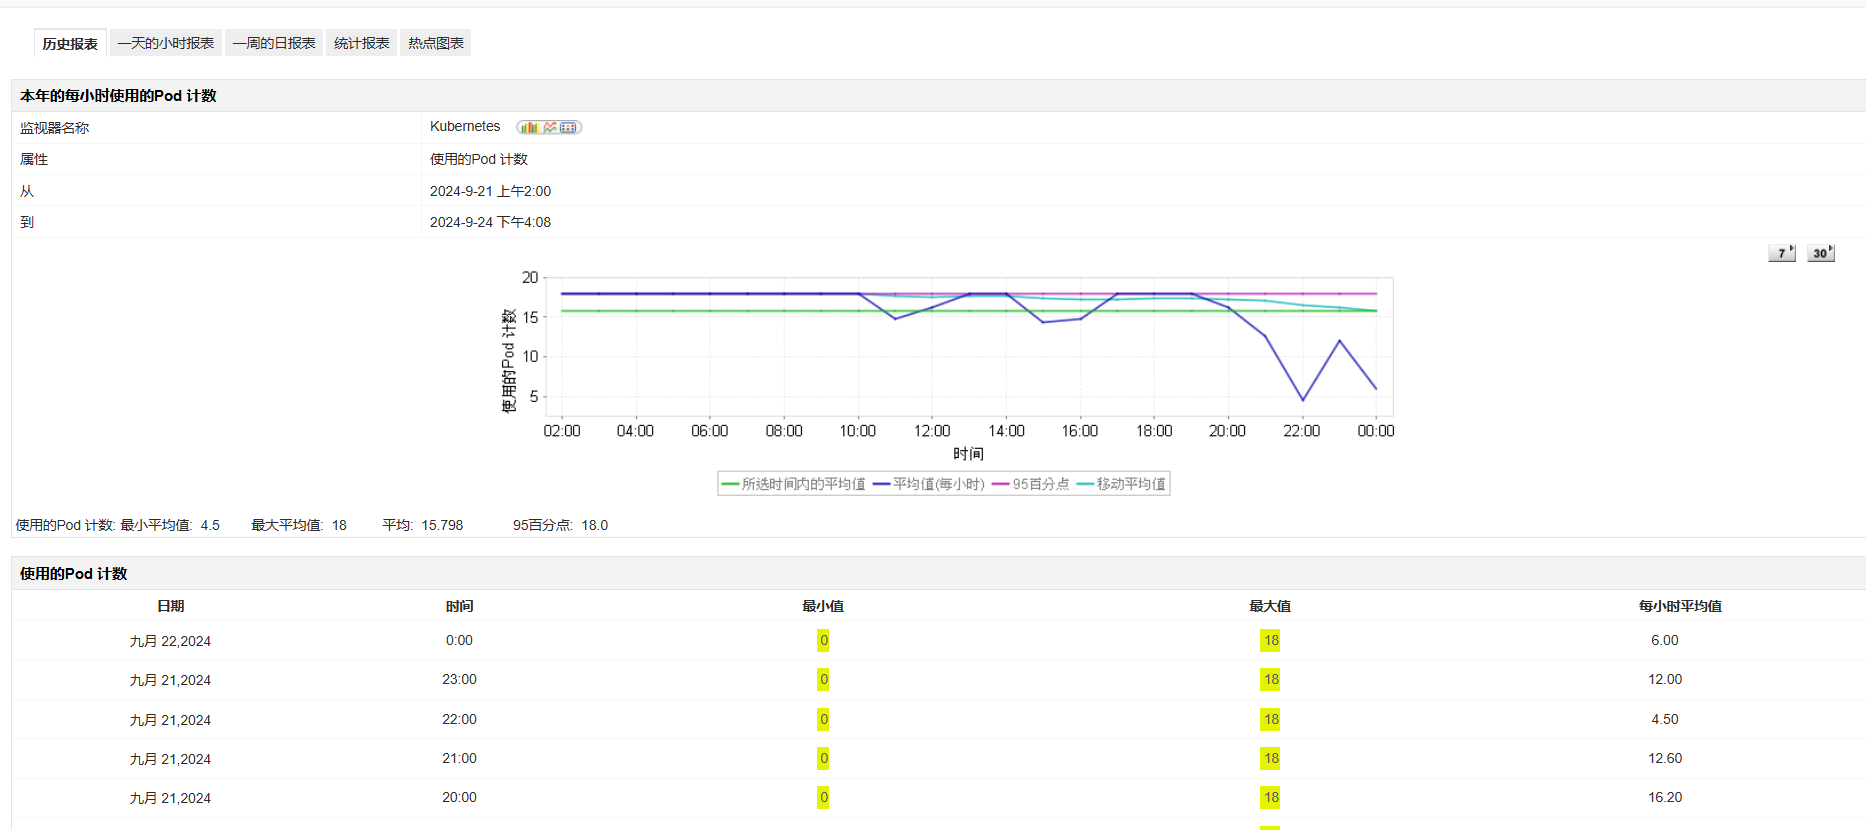Select the 22:00 time cell in the table
This screenshot has width=1866, height=830.
click(x=459, y=719)
